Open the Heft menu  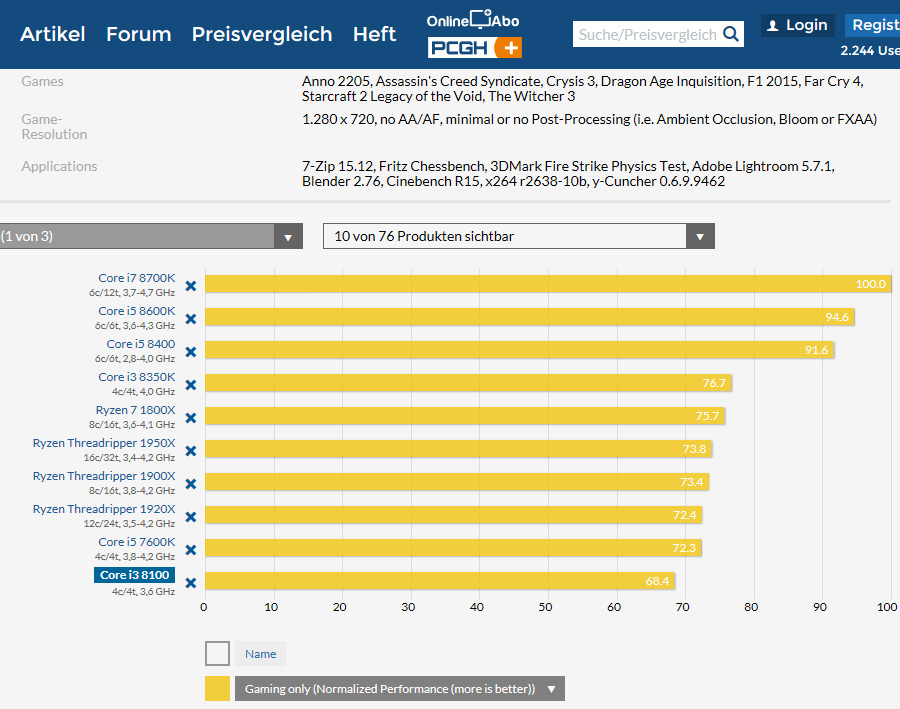tap(374, 34)
